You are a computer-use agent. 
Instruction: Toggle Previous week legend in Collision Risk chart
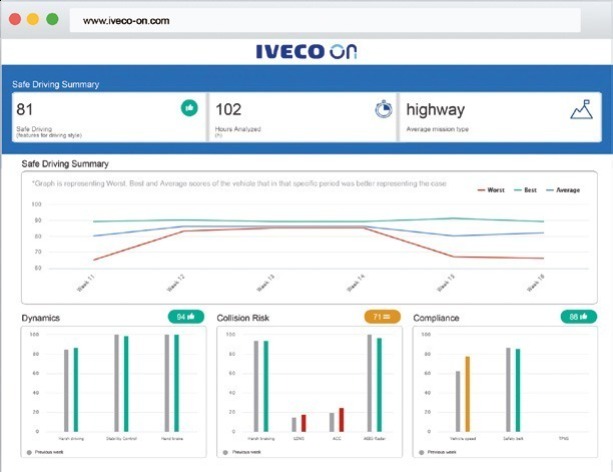point(242,452)
